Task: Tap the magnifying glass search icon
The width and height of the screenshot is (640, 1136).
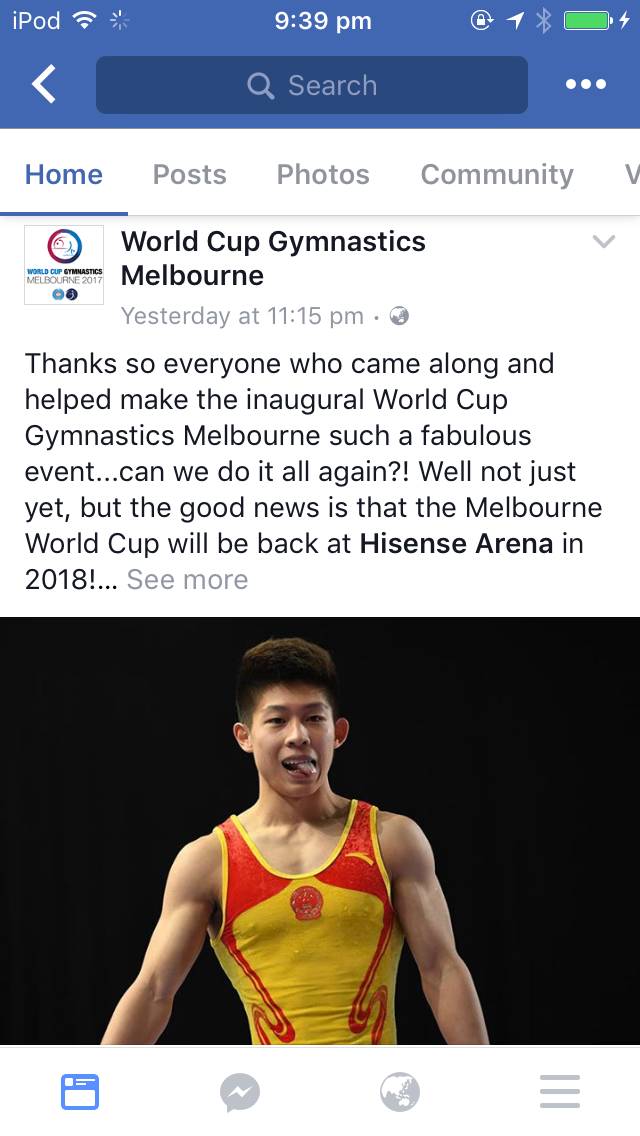Action: [x=261, y=85]
